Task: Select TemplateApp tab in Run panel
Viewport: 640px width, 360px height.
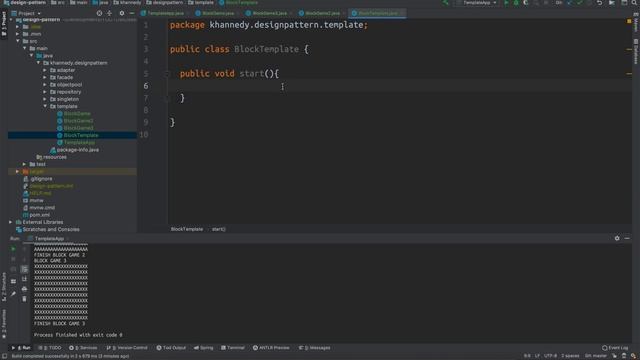Action: point(49,238)
